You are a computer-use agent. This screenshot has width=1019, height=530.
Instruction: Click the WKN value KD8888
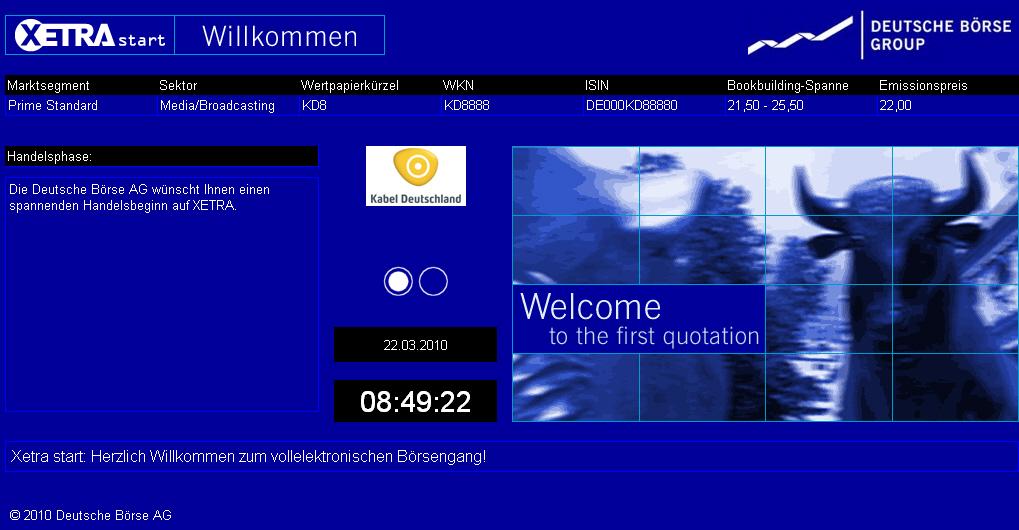click(467, 105)
